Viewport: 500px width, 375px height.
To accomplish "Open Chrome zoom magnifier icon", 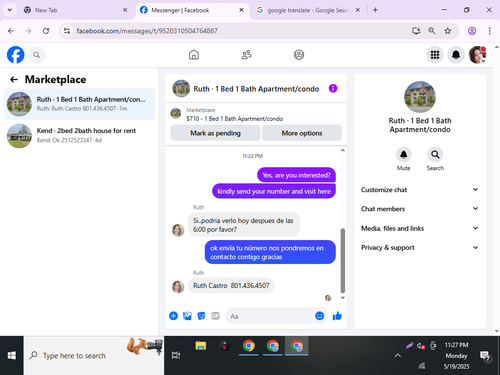I will click(x=432, y=31).
